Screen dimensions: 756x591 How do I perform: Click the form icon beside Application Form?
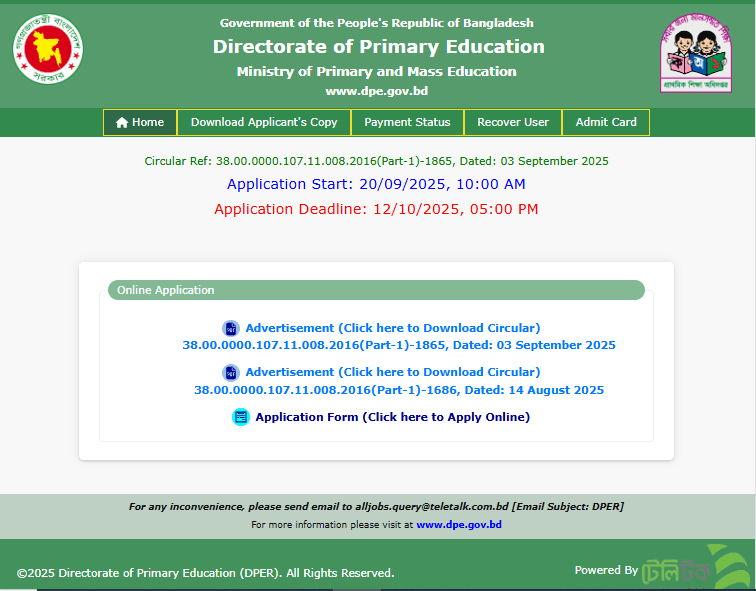(241, 417)
